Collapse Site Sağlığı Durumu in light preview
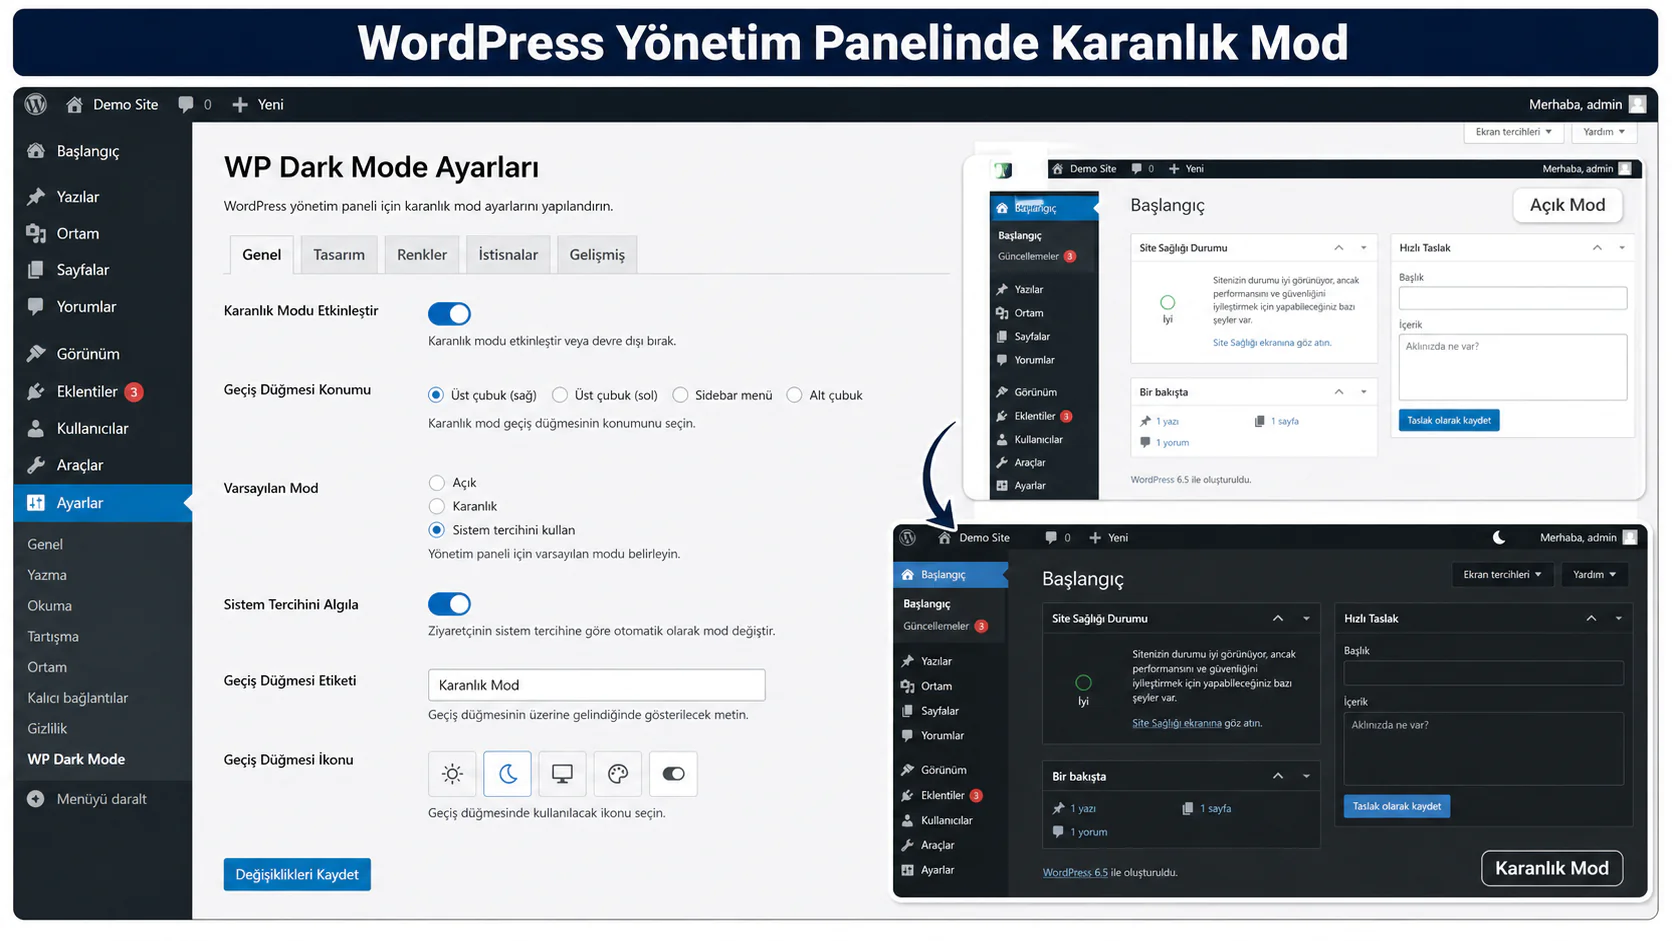The height and width of the screenshot is (941, 1672). (1339, 248)
